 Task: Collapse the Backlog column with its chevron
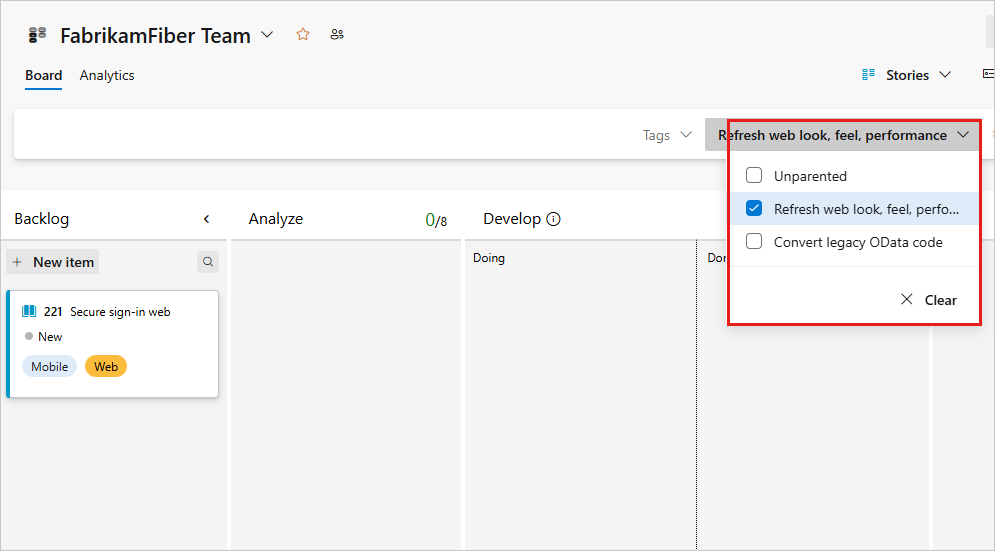tap(206, 219)
